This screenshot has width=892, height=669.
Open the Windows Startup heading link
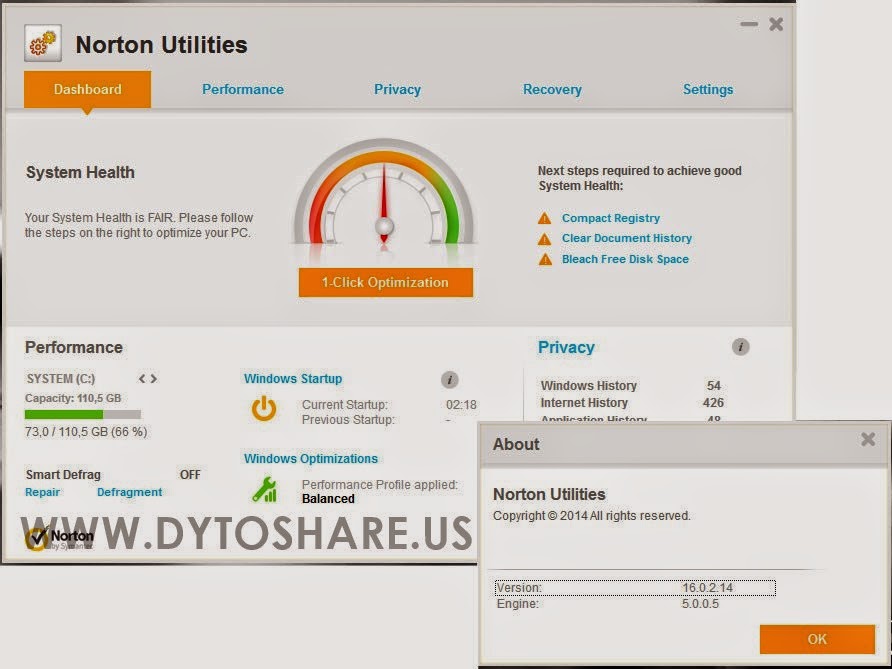293,378
